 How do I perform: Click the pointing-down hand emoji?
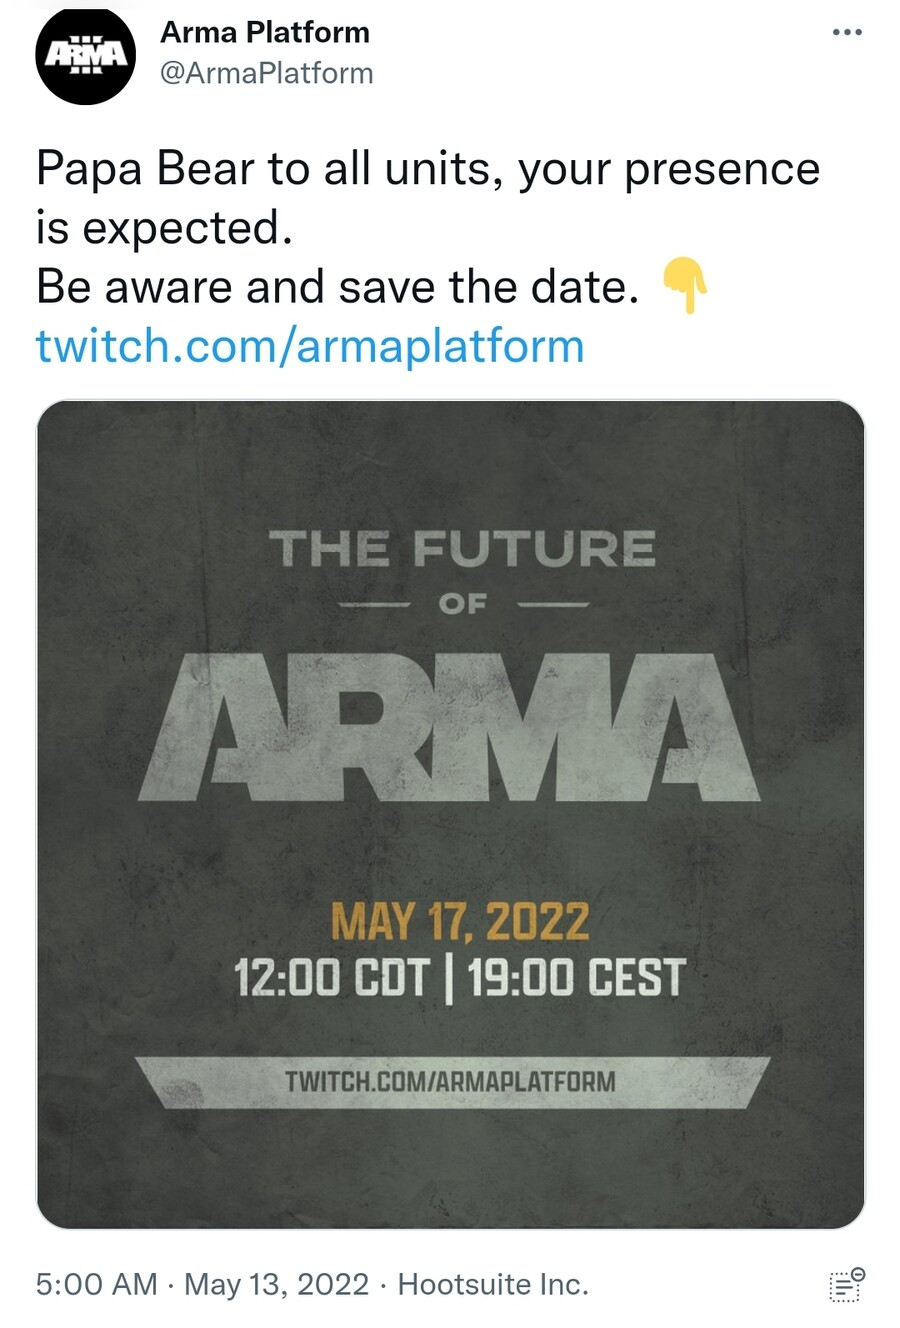pyautogui.click(x=686, y=285)
